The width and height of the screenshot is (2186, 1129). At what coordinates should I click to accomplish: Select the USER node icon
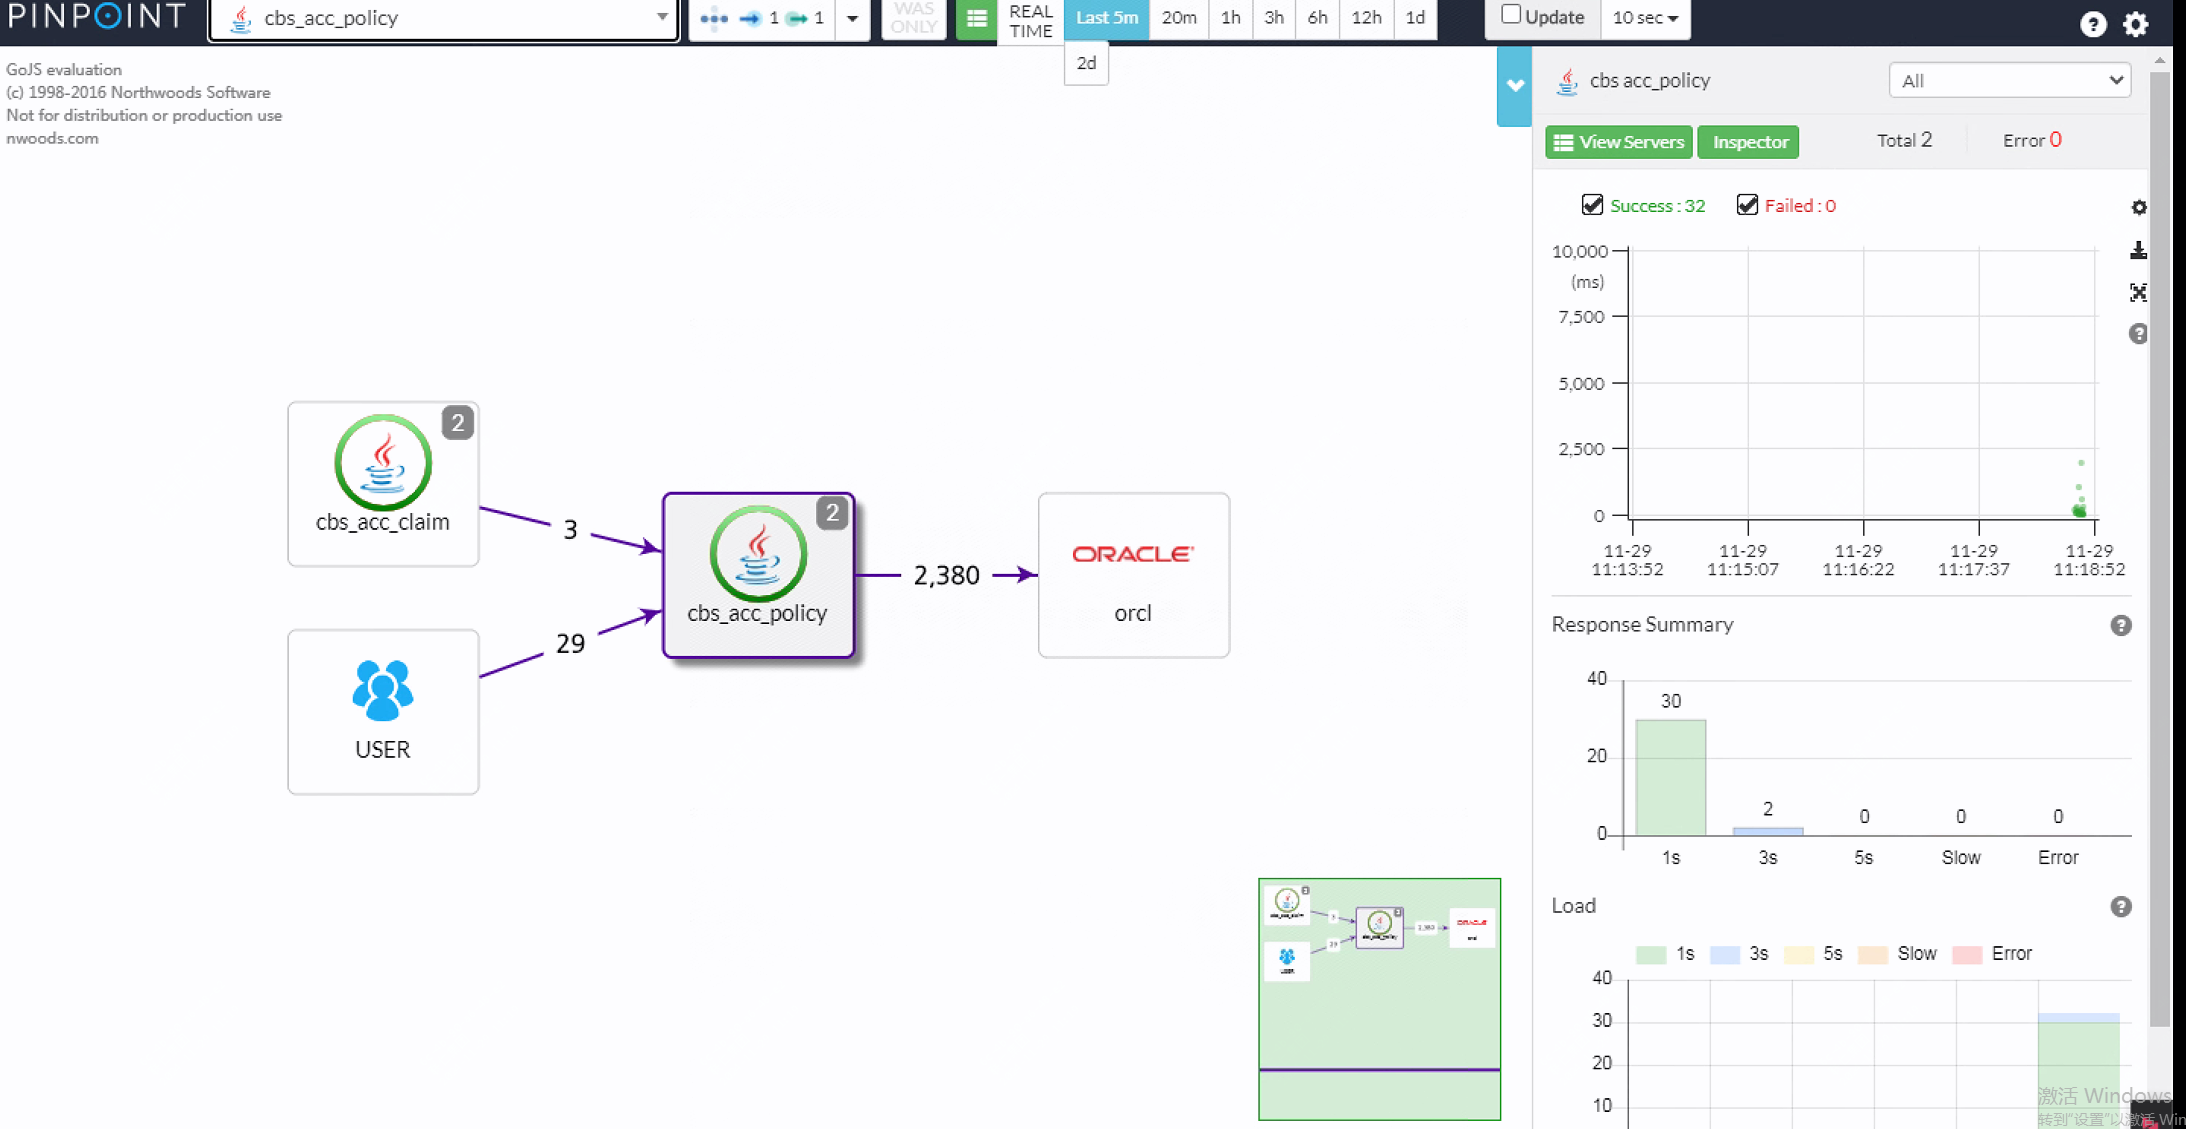click(x=382, y=690)
